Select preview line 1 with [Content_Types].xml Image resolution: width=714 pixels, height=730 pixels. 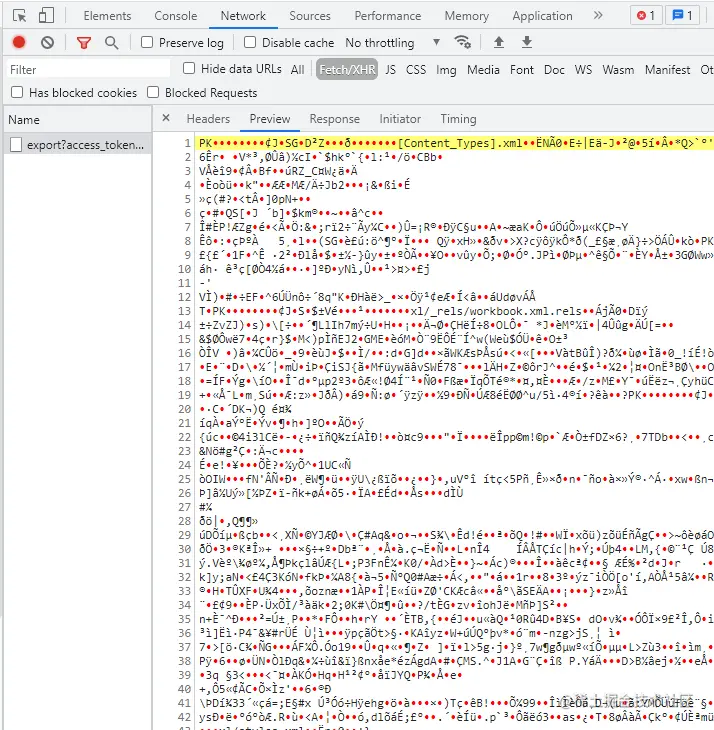tap(454, 143)
